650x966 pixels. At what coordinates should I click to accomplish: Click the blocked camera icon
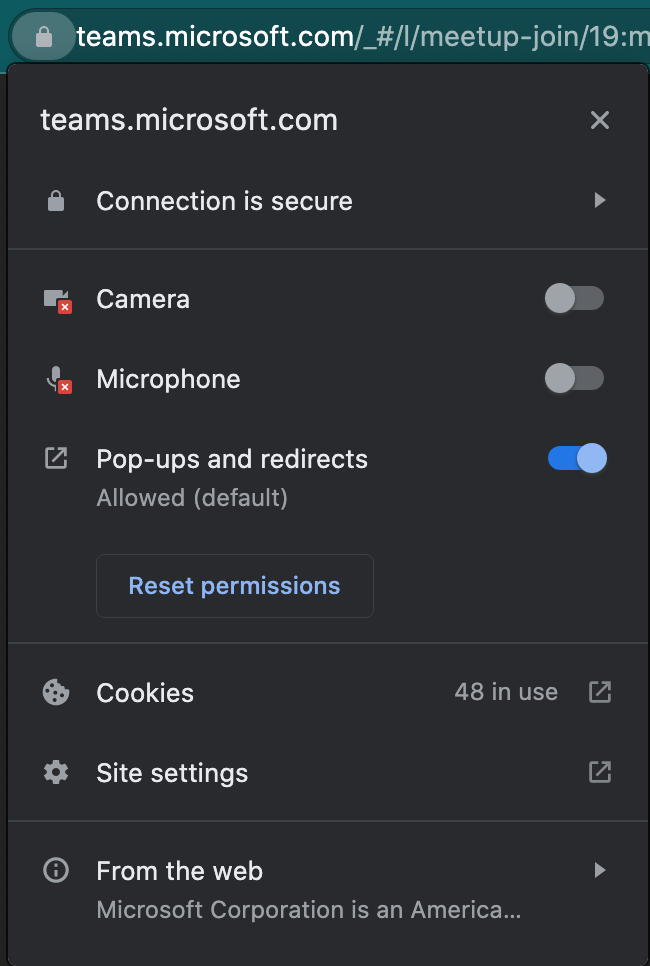coord(57,300)
